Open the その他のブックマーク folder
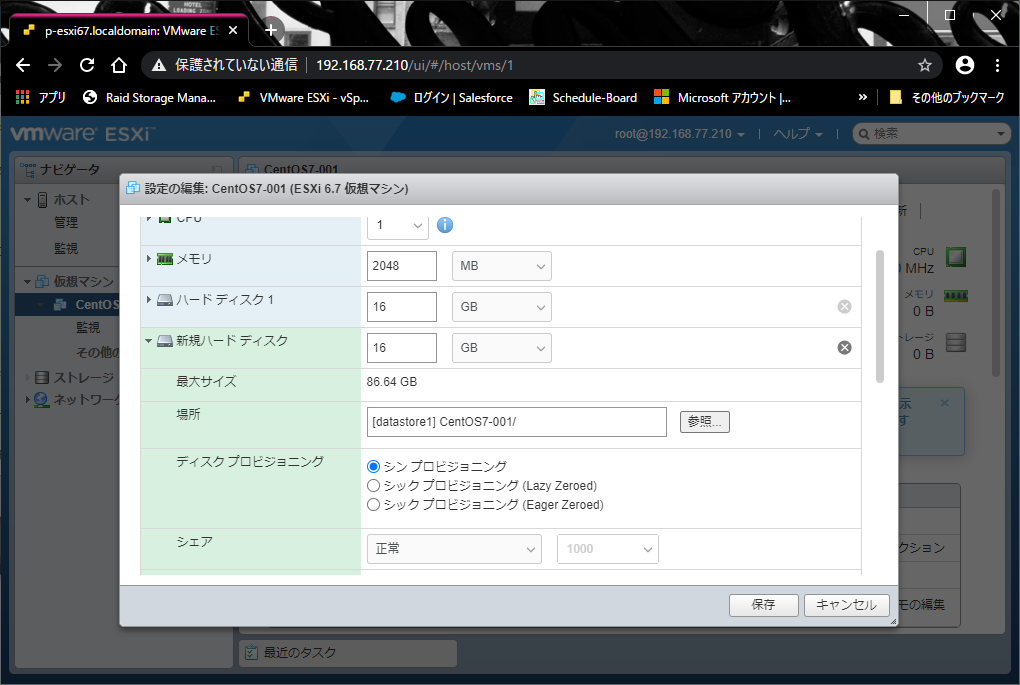Screen dimensions: 1020x685 pyautogui.click(x=946, y=98)
